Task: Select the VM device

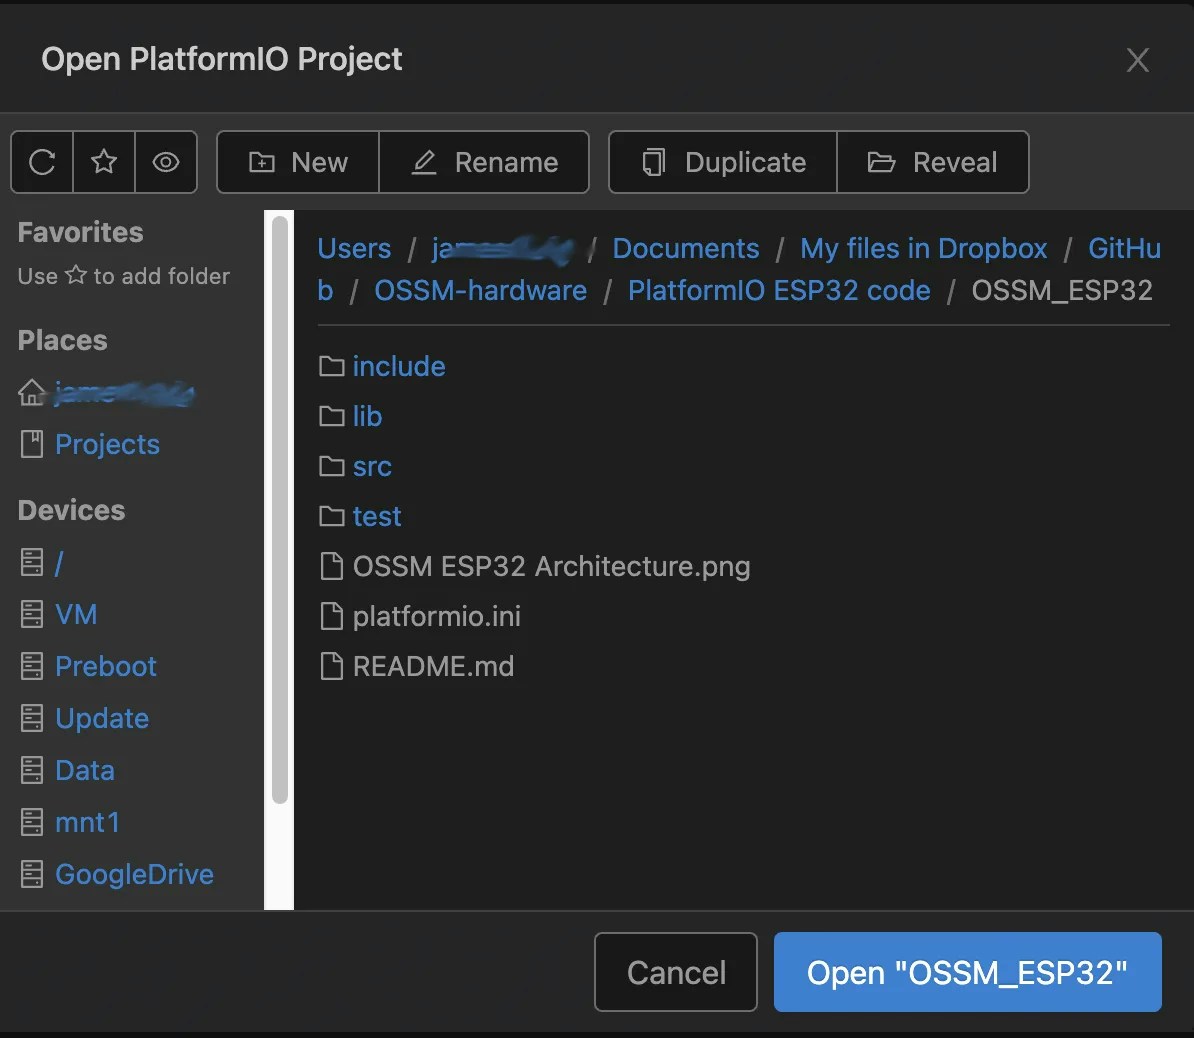Action: point(75,613)
